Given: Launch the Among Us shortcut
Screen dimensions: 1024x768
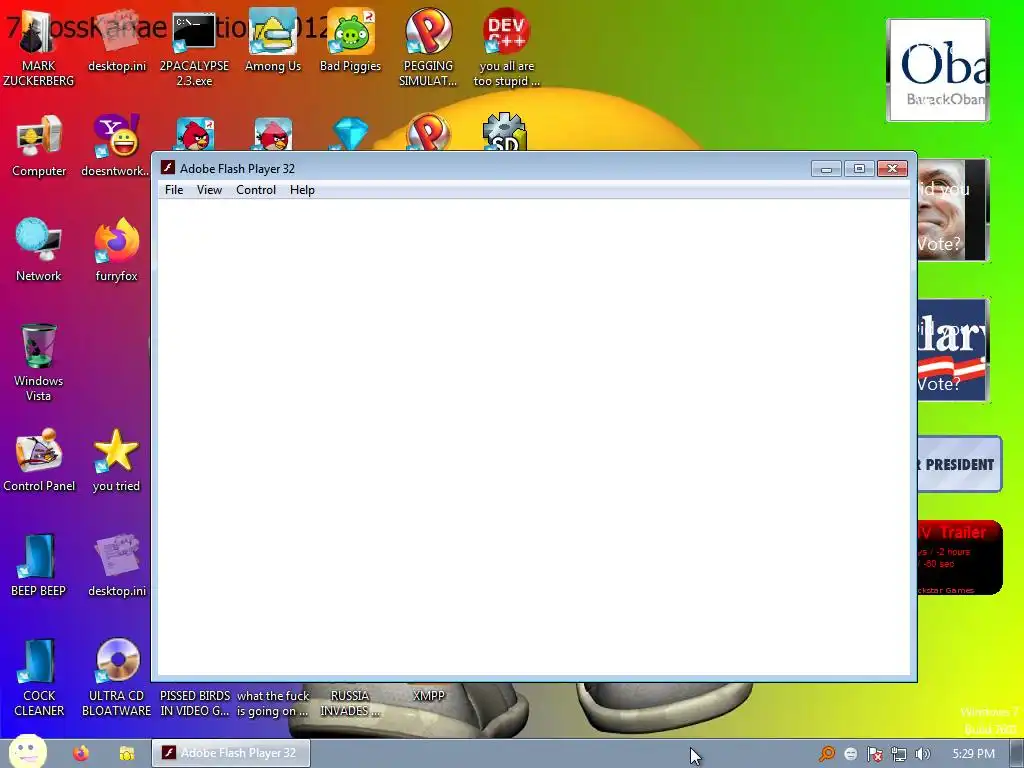Looking at the screenshot, I should coord(272,40).
